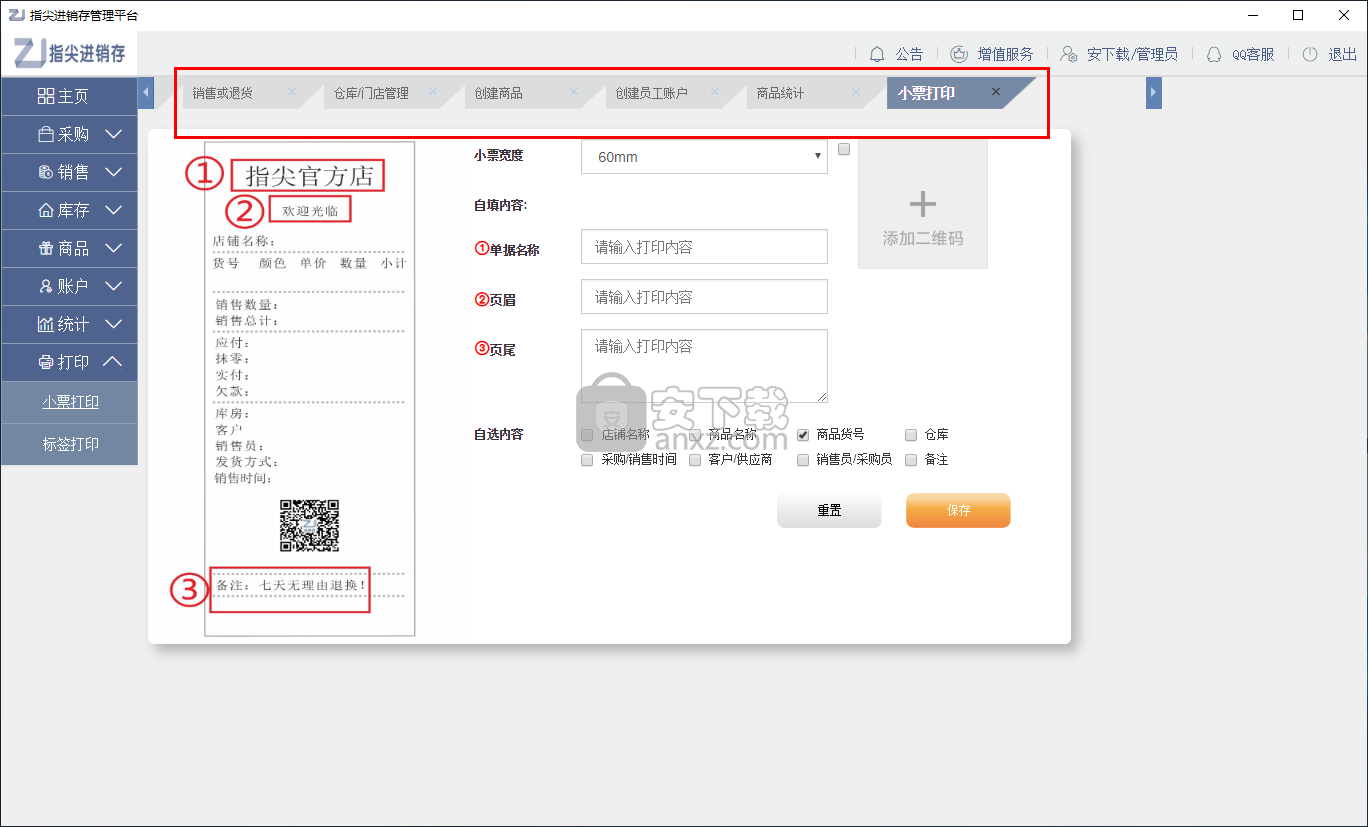The width and height of the screenshot is (1368, 827).
Task: Focus the 页眉 input field
Action: click(704, 297)
